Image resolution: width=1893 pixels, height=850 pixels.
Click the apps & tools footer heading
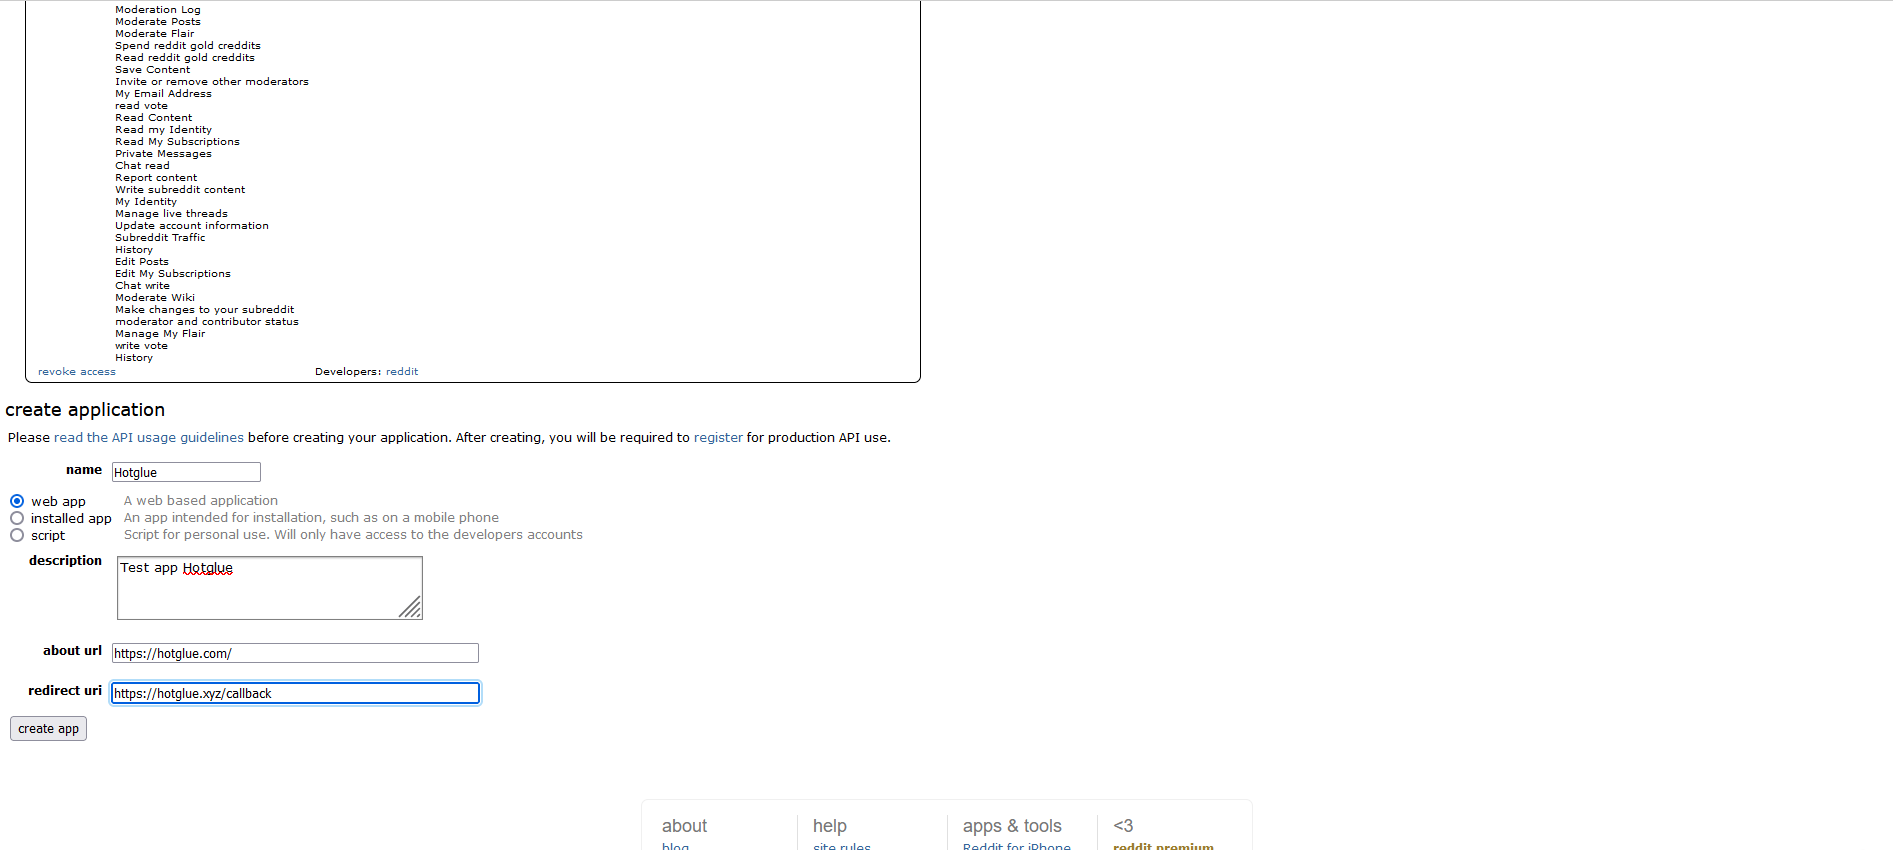tap(1012, 826)
